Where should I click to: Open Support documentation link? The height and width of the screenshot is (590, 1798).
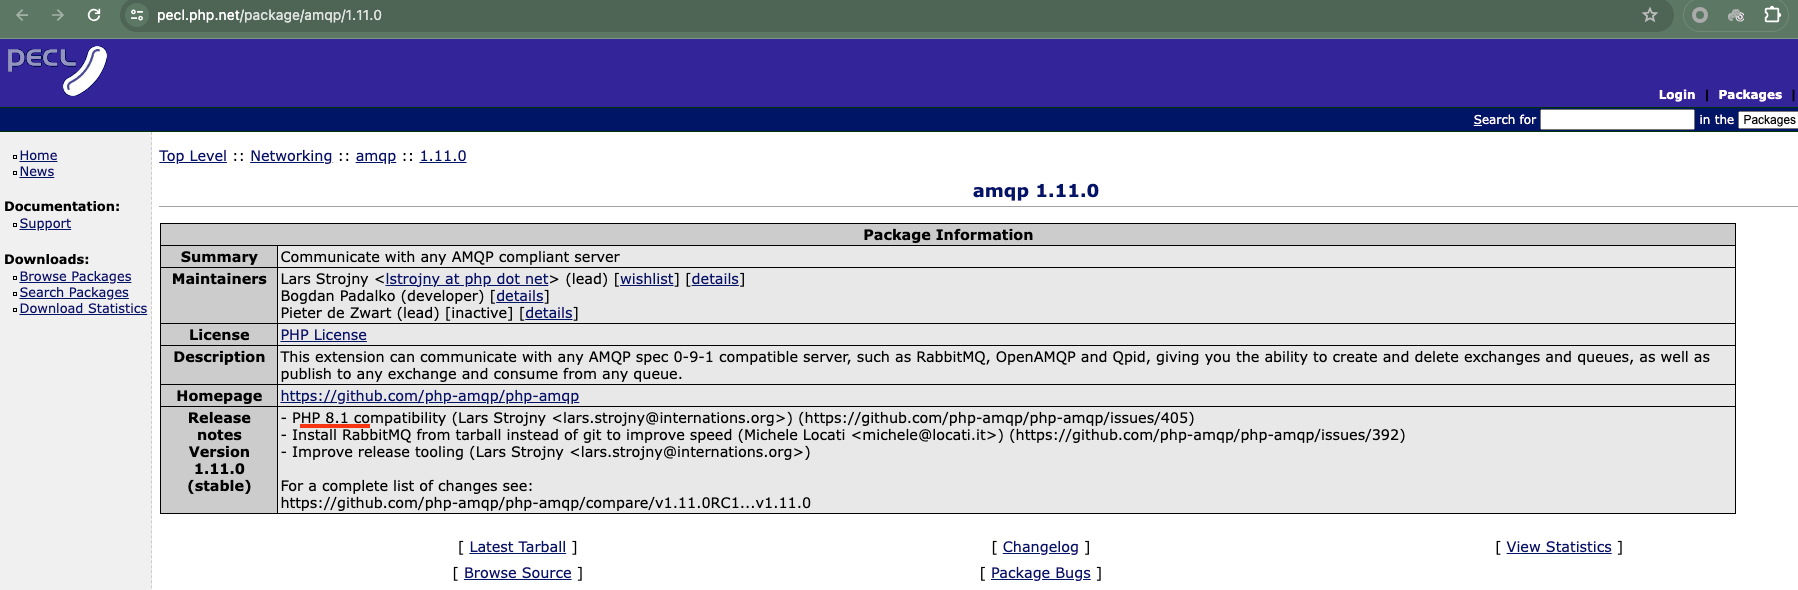point(45,224)
